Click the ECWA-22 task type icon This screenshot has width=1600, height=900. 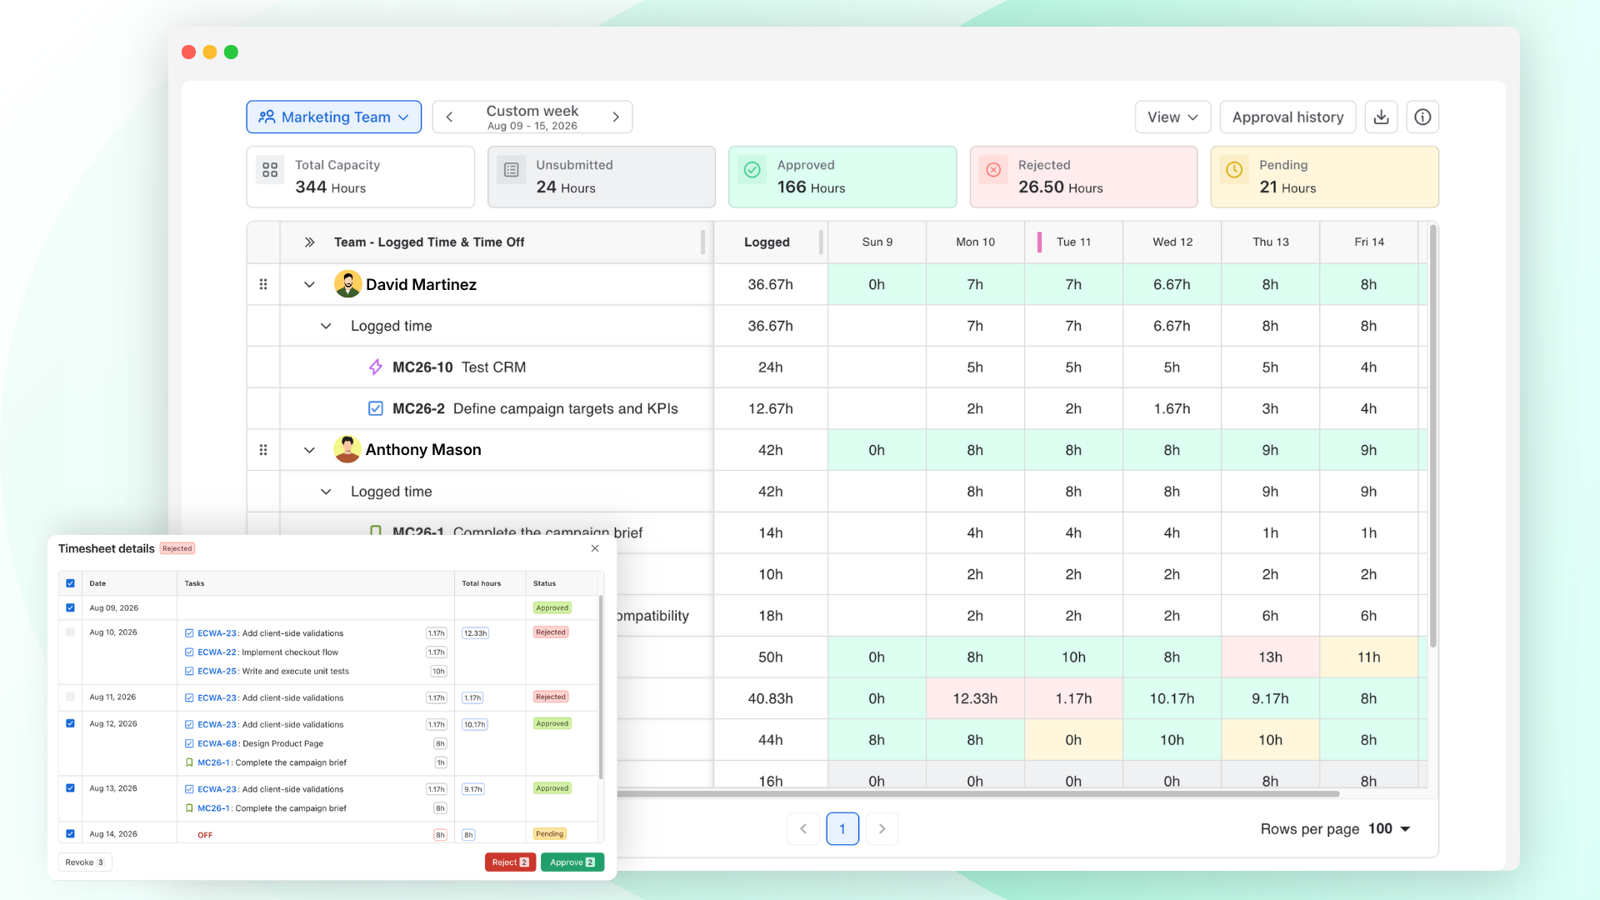(x=189, y=652)
